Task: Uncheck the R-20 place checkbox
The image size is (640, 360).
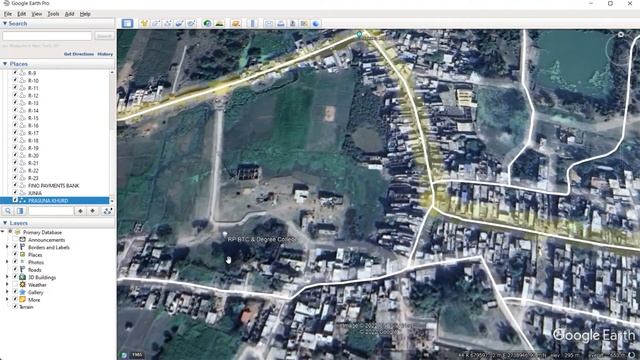Action: [15, 156]
